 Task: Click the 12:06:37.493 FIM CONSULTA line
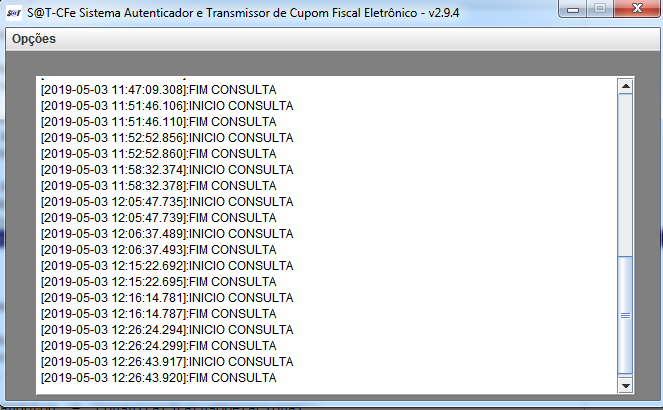tap(159, 250)
